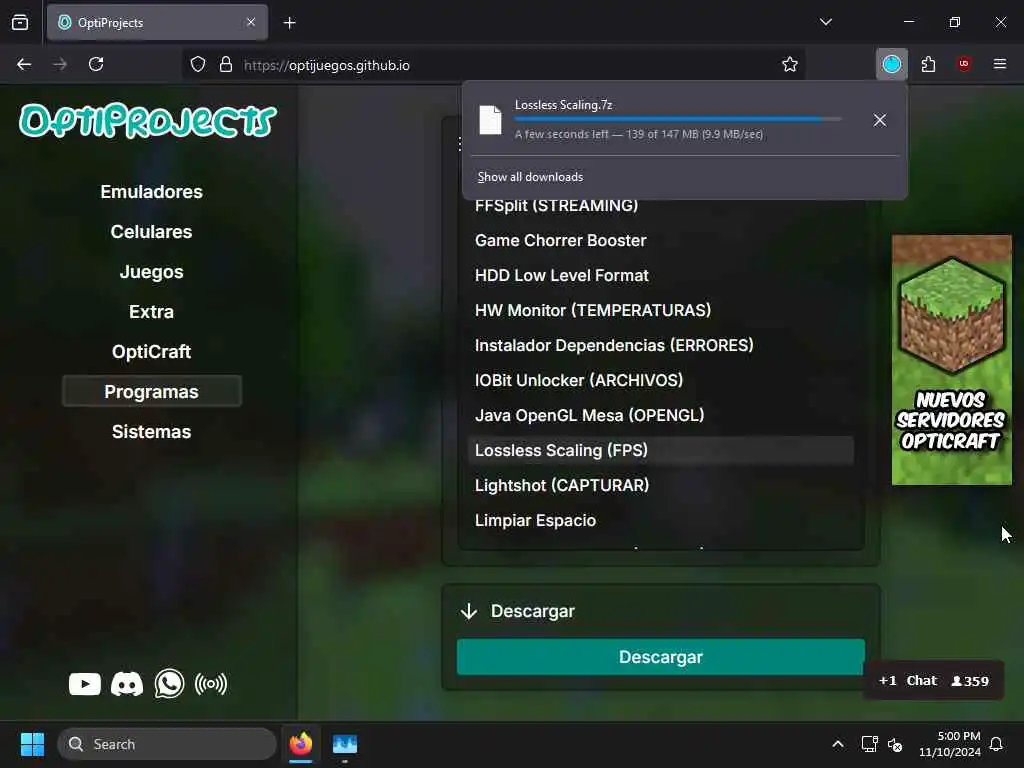Select Limpiar Espacio entry
Image resolution: width=1024 pixels, height=768 pixels.
tap(661, 520)
